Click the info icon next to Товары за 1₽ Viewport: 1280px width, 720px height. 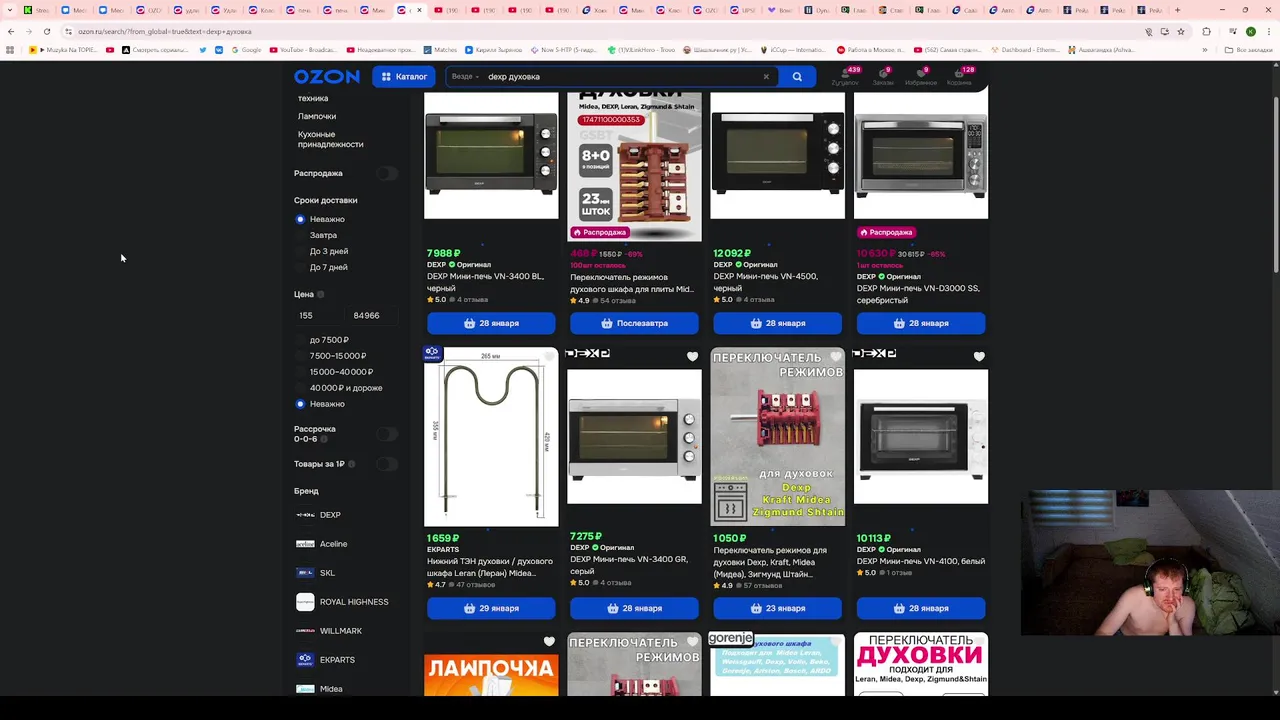coord(352,464)
